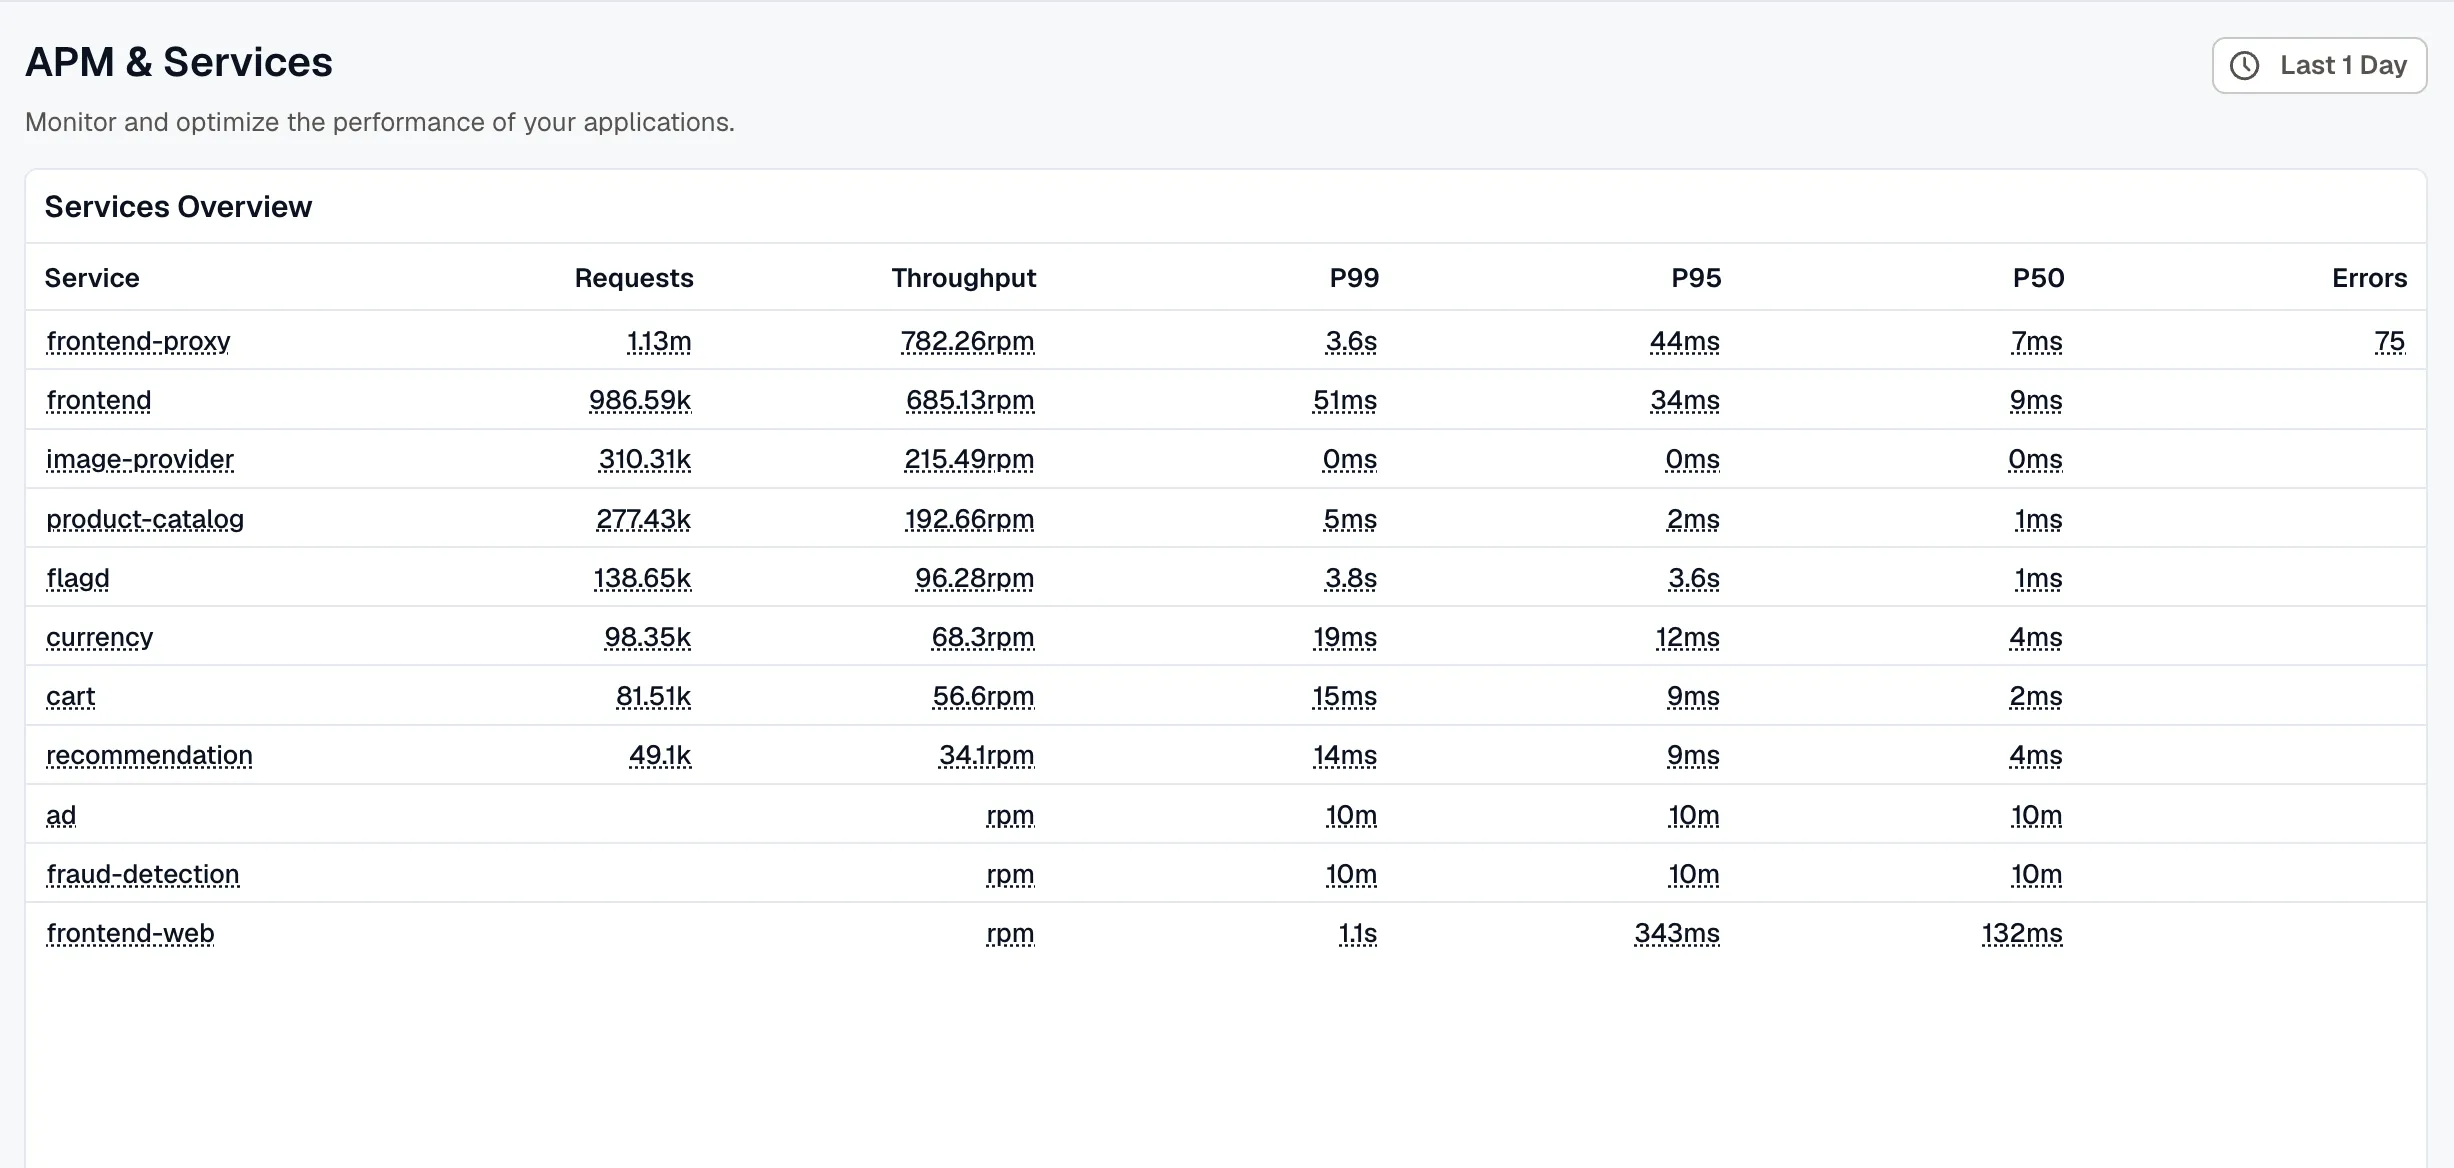
Task: Open the frontend-web service
Action: click(x=131, y=933)
